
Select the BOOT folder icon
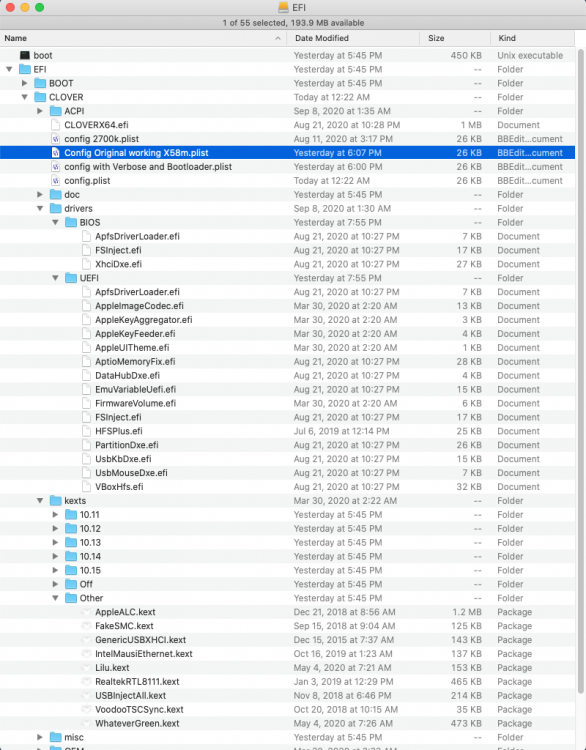click(40, 83)
